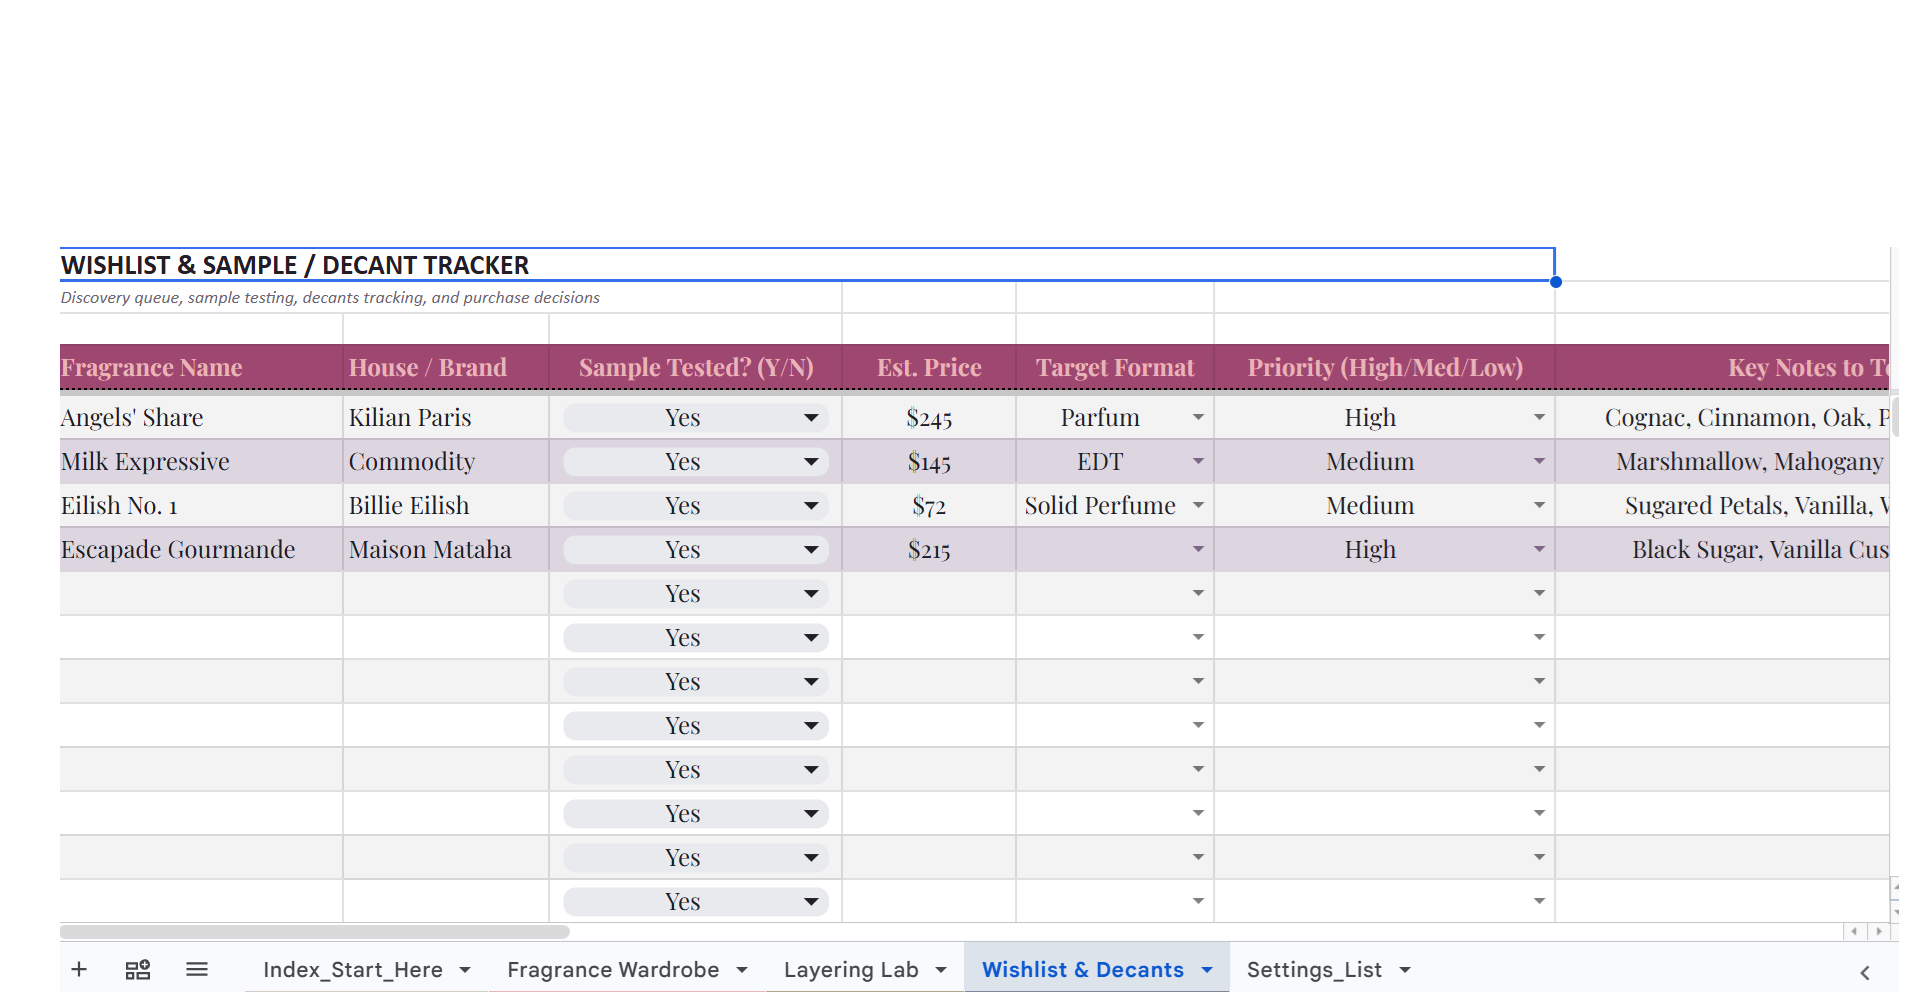Open Target Format dropdown showing Parfum
This screenshot has height=995, width=1918.
pyautogui.click(x=1198, y=417)
